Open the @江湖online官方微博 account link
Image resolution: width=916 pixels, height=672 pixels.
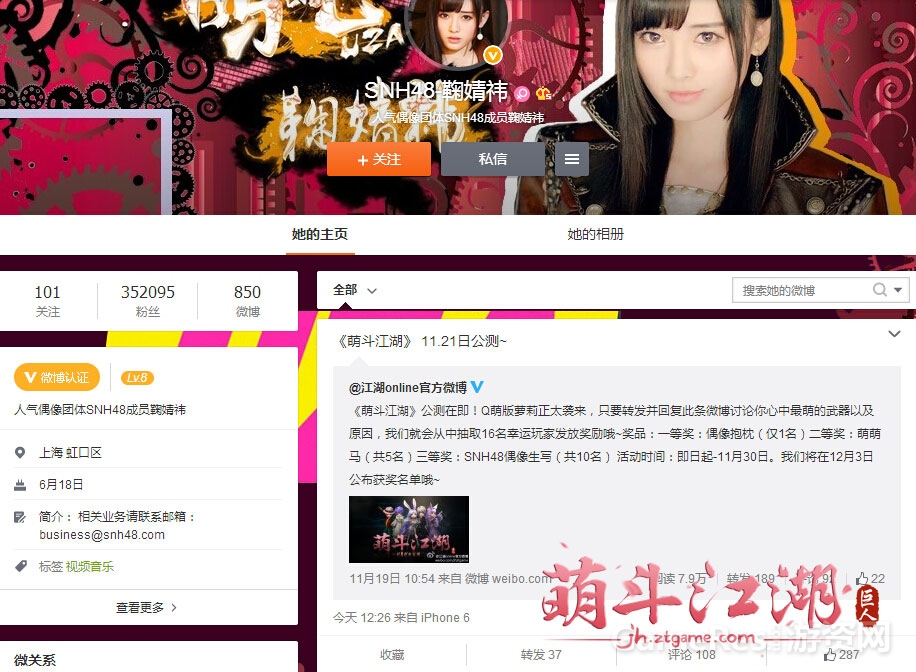point(408,387)
